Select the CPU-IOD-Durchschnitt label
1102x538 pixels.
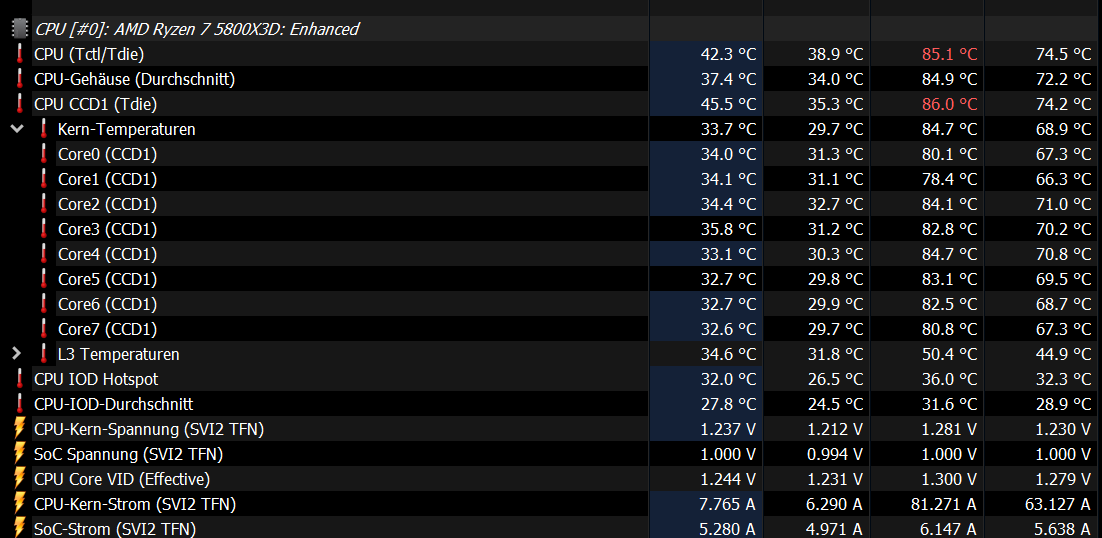(x=114, y=404)
